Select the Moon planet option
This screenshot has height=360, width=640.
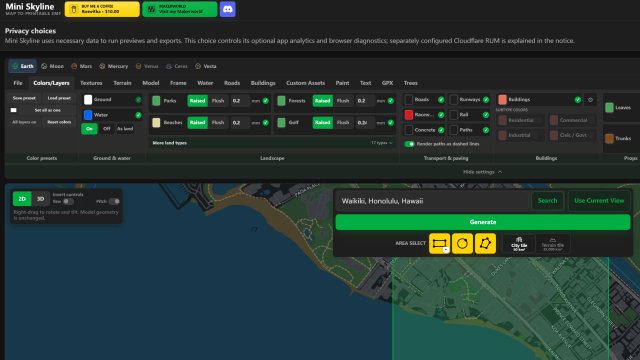coord(52,66)
